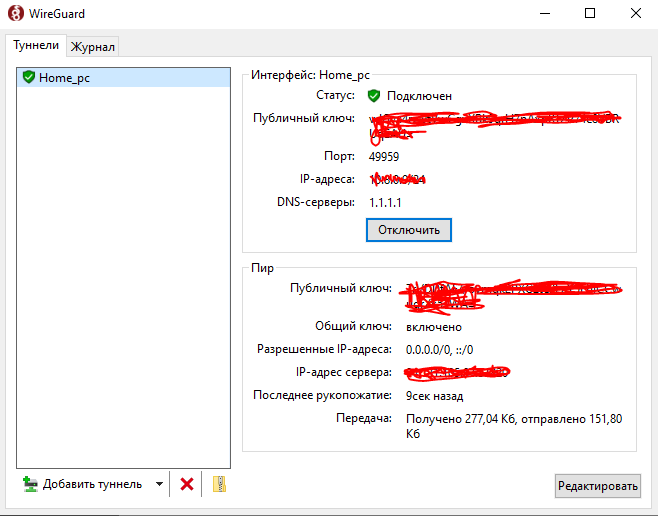This screenshot has width=658, height=516.
Task: Open the Журнал tab
Action: (93, 47)
